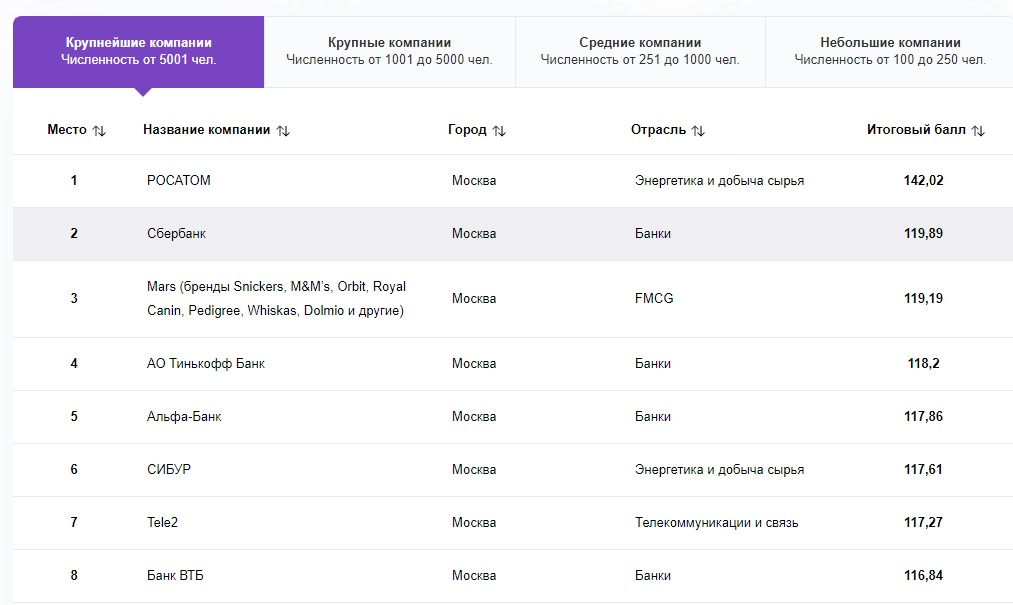Click FMCG industry cell for Mars

tap(654, 298)
